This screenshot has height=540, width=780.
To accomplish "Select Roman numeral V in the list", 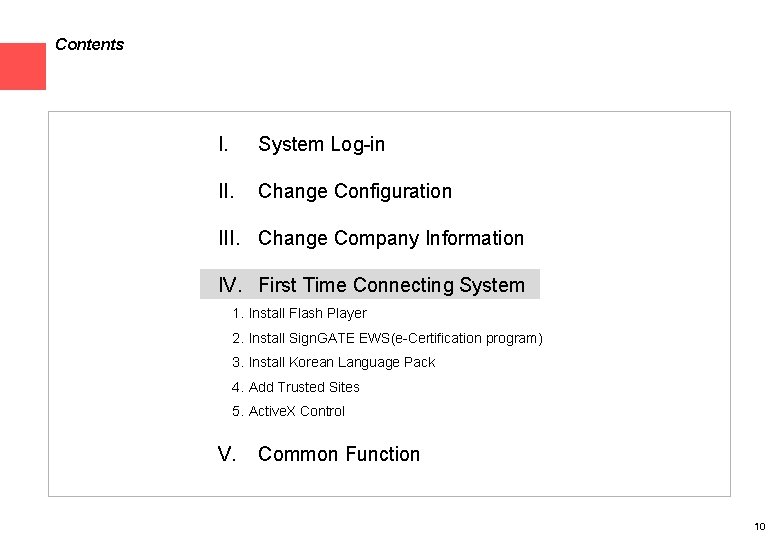I will pyautogui.click(x=227, y=454).
